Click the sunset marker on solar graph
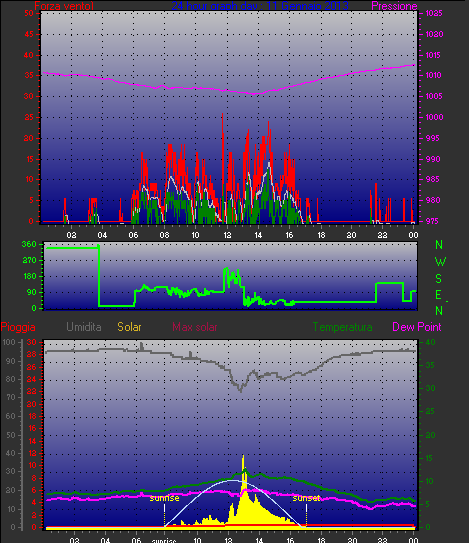The image size is (469, 543). point(306,498)
